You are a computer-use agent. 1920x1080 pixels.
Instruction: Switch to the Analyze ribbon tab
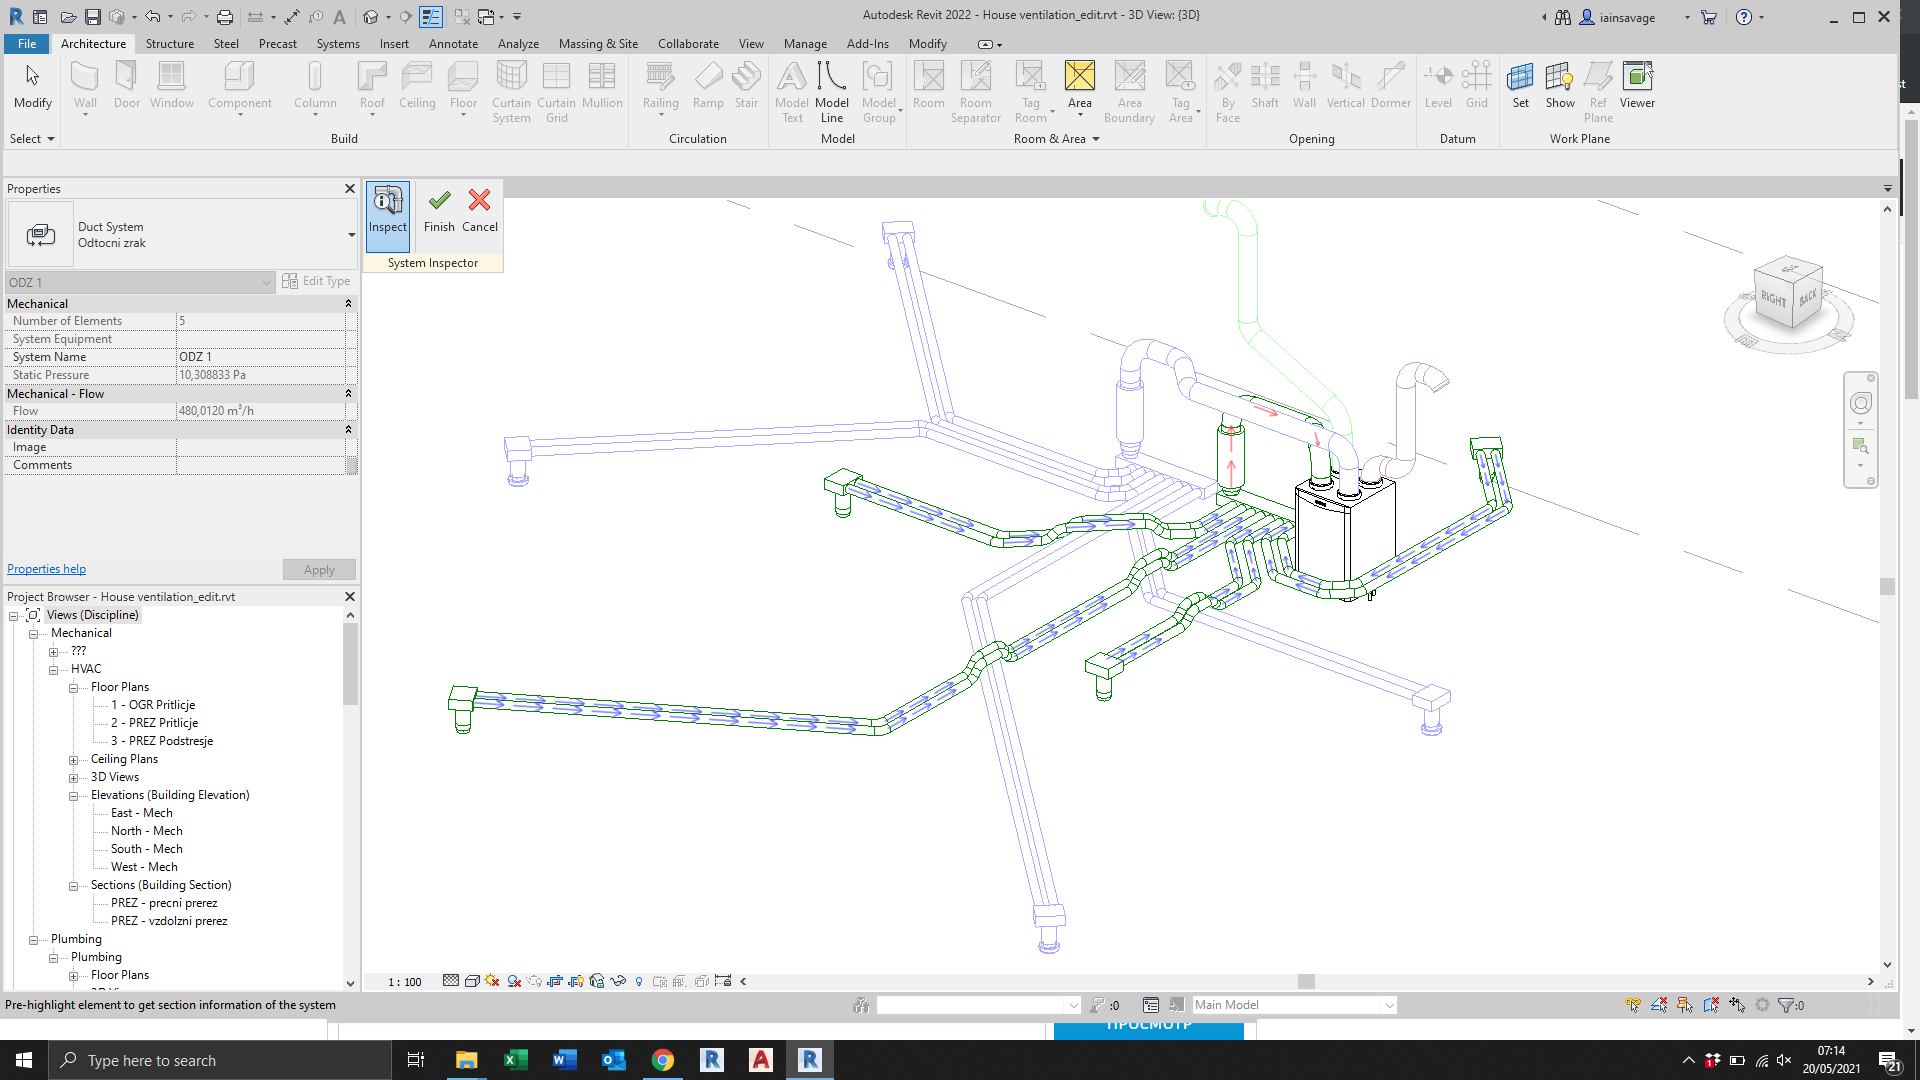coord(518,44)
